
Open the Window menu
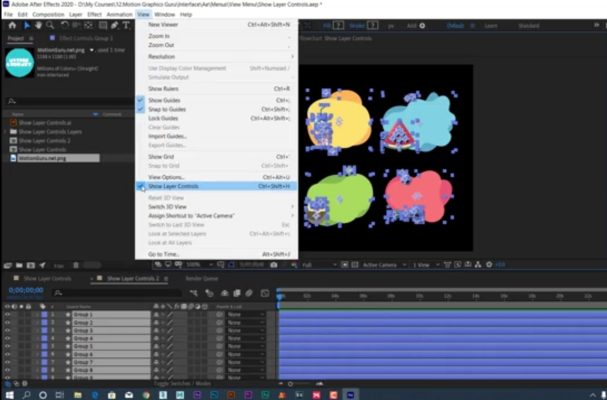(164, 14)
